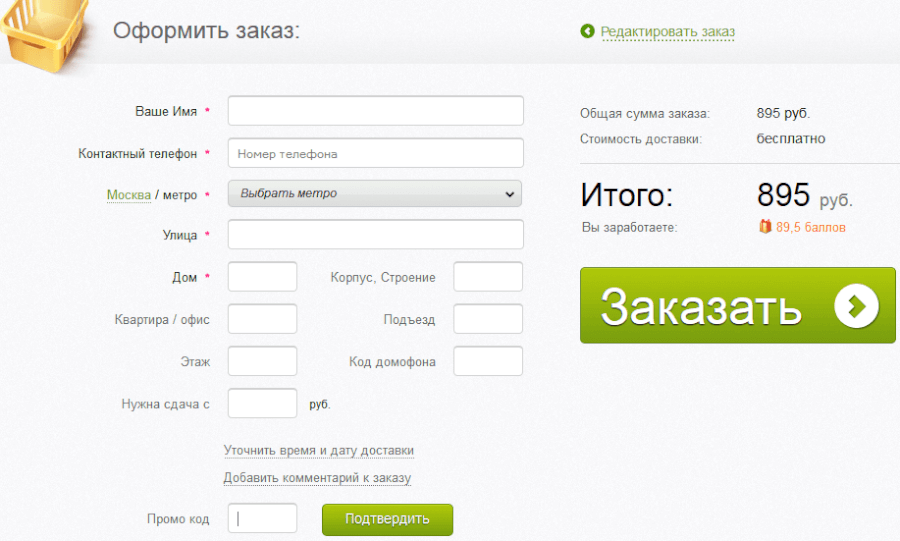Click the Дом input box
Image resolution: width=900 pixels, height=541 pixels.
[x=262, y=277]
